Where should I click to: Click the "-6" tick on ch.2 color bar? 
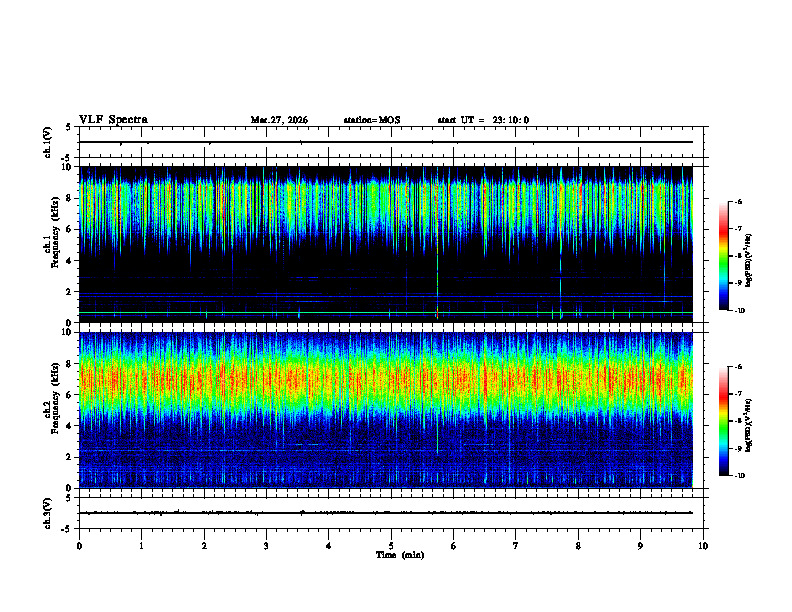(x=739, y=367)
